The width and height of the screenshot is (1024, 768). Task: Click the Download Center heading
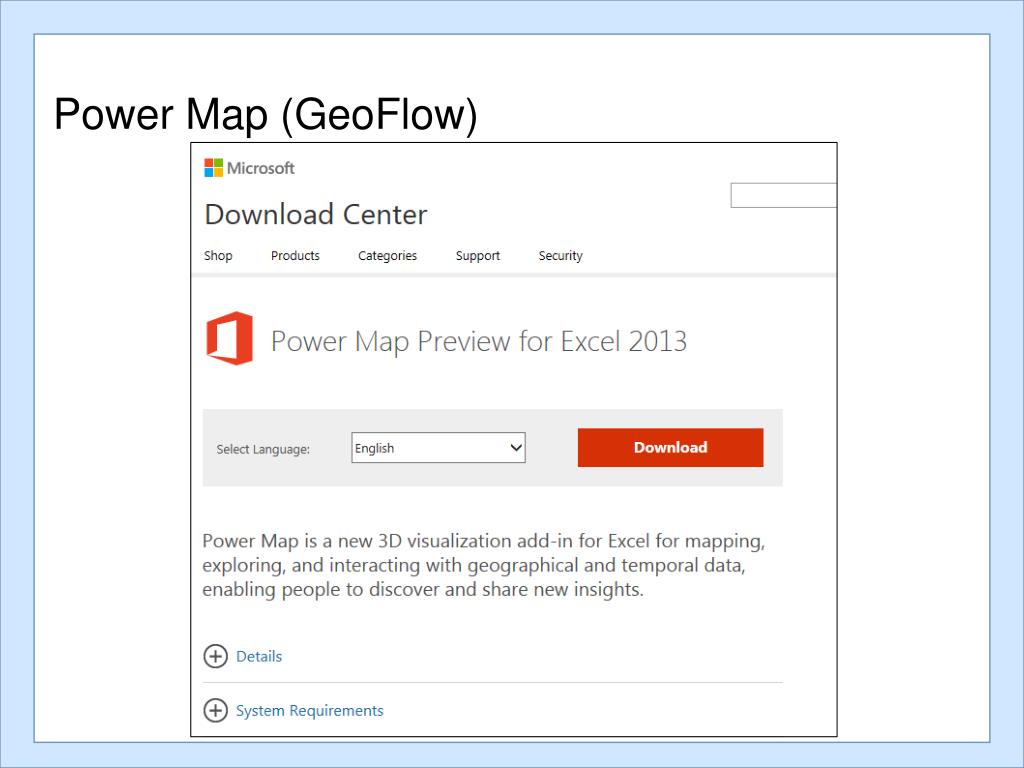click(316, 214)
